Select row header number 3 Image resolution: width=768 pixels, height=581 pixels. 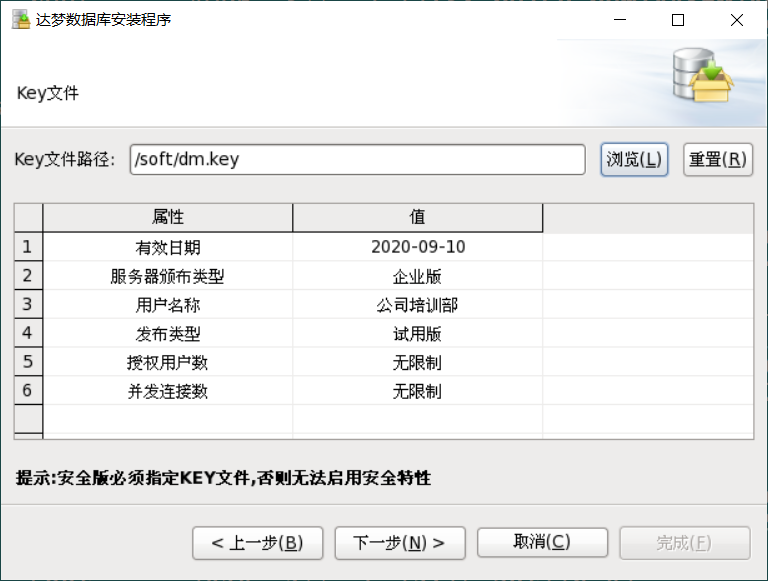pyautogui.click(x=28, y=304)
